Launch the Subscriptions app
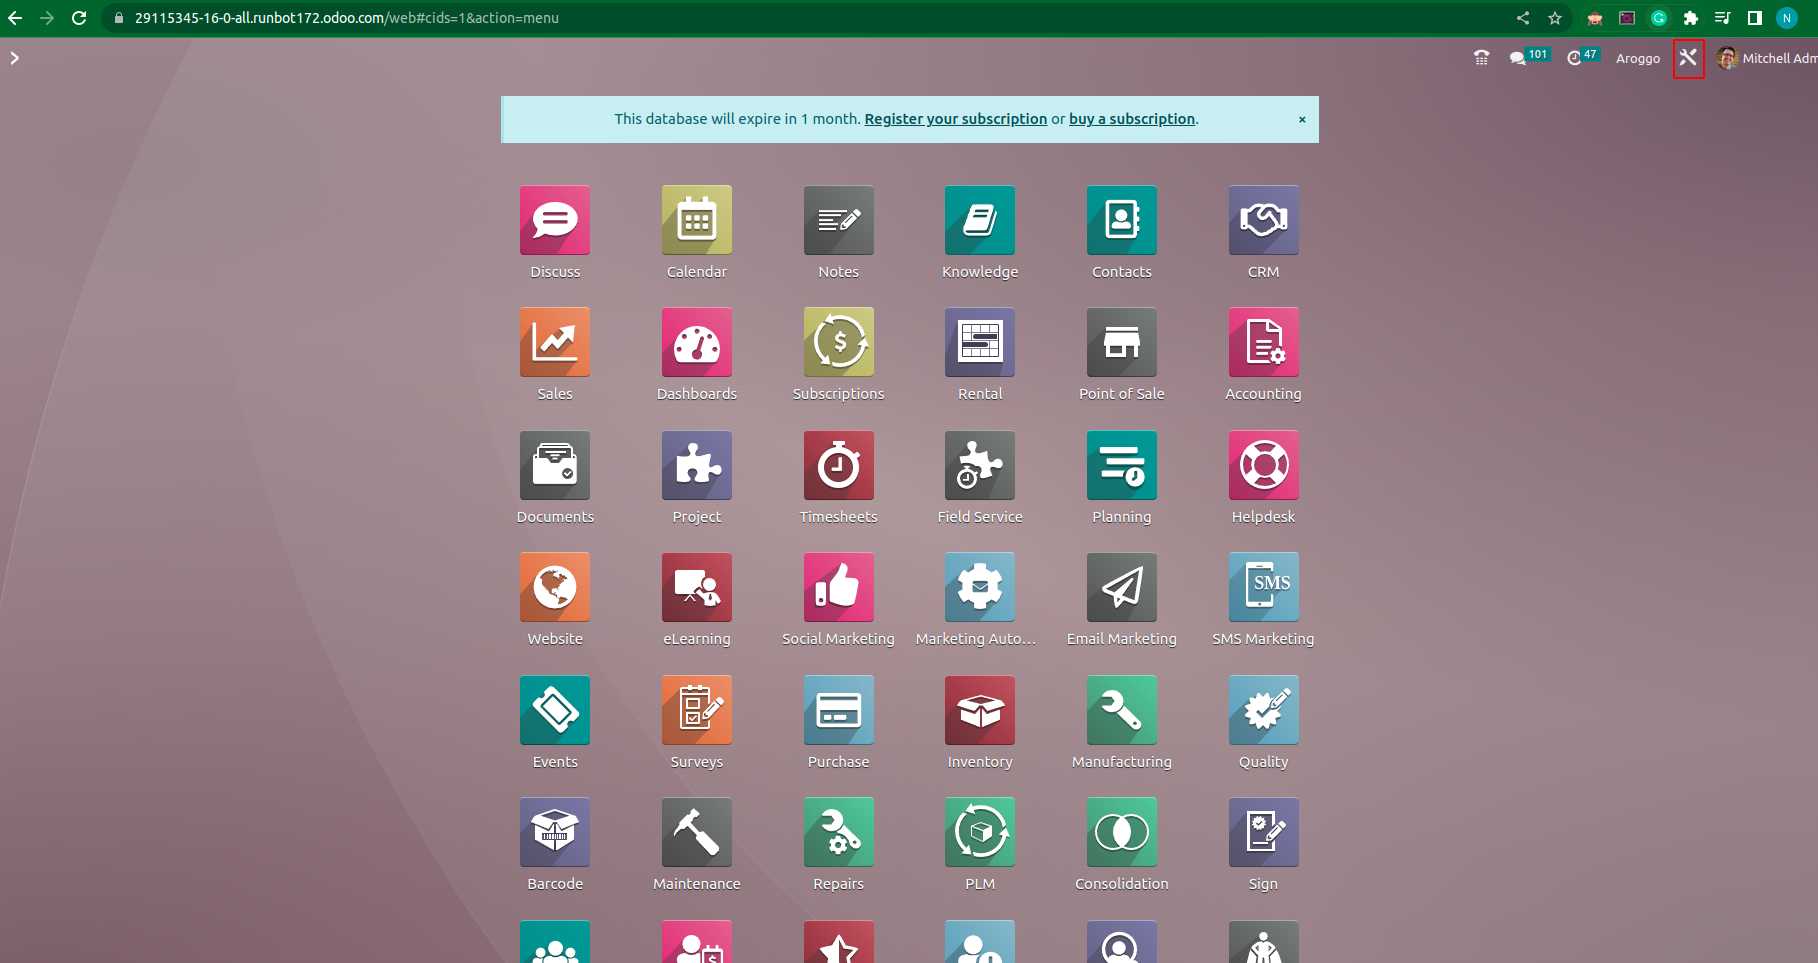 click(838, 342)
